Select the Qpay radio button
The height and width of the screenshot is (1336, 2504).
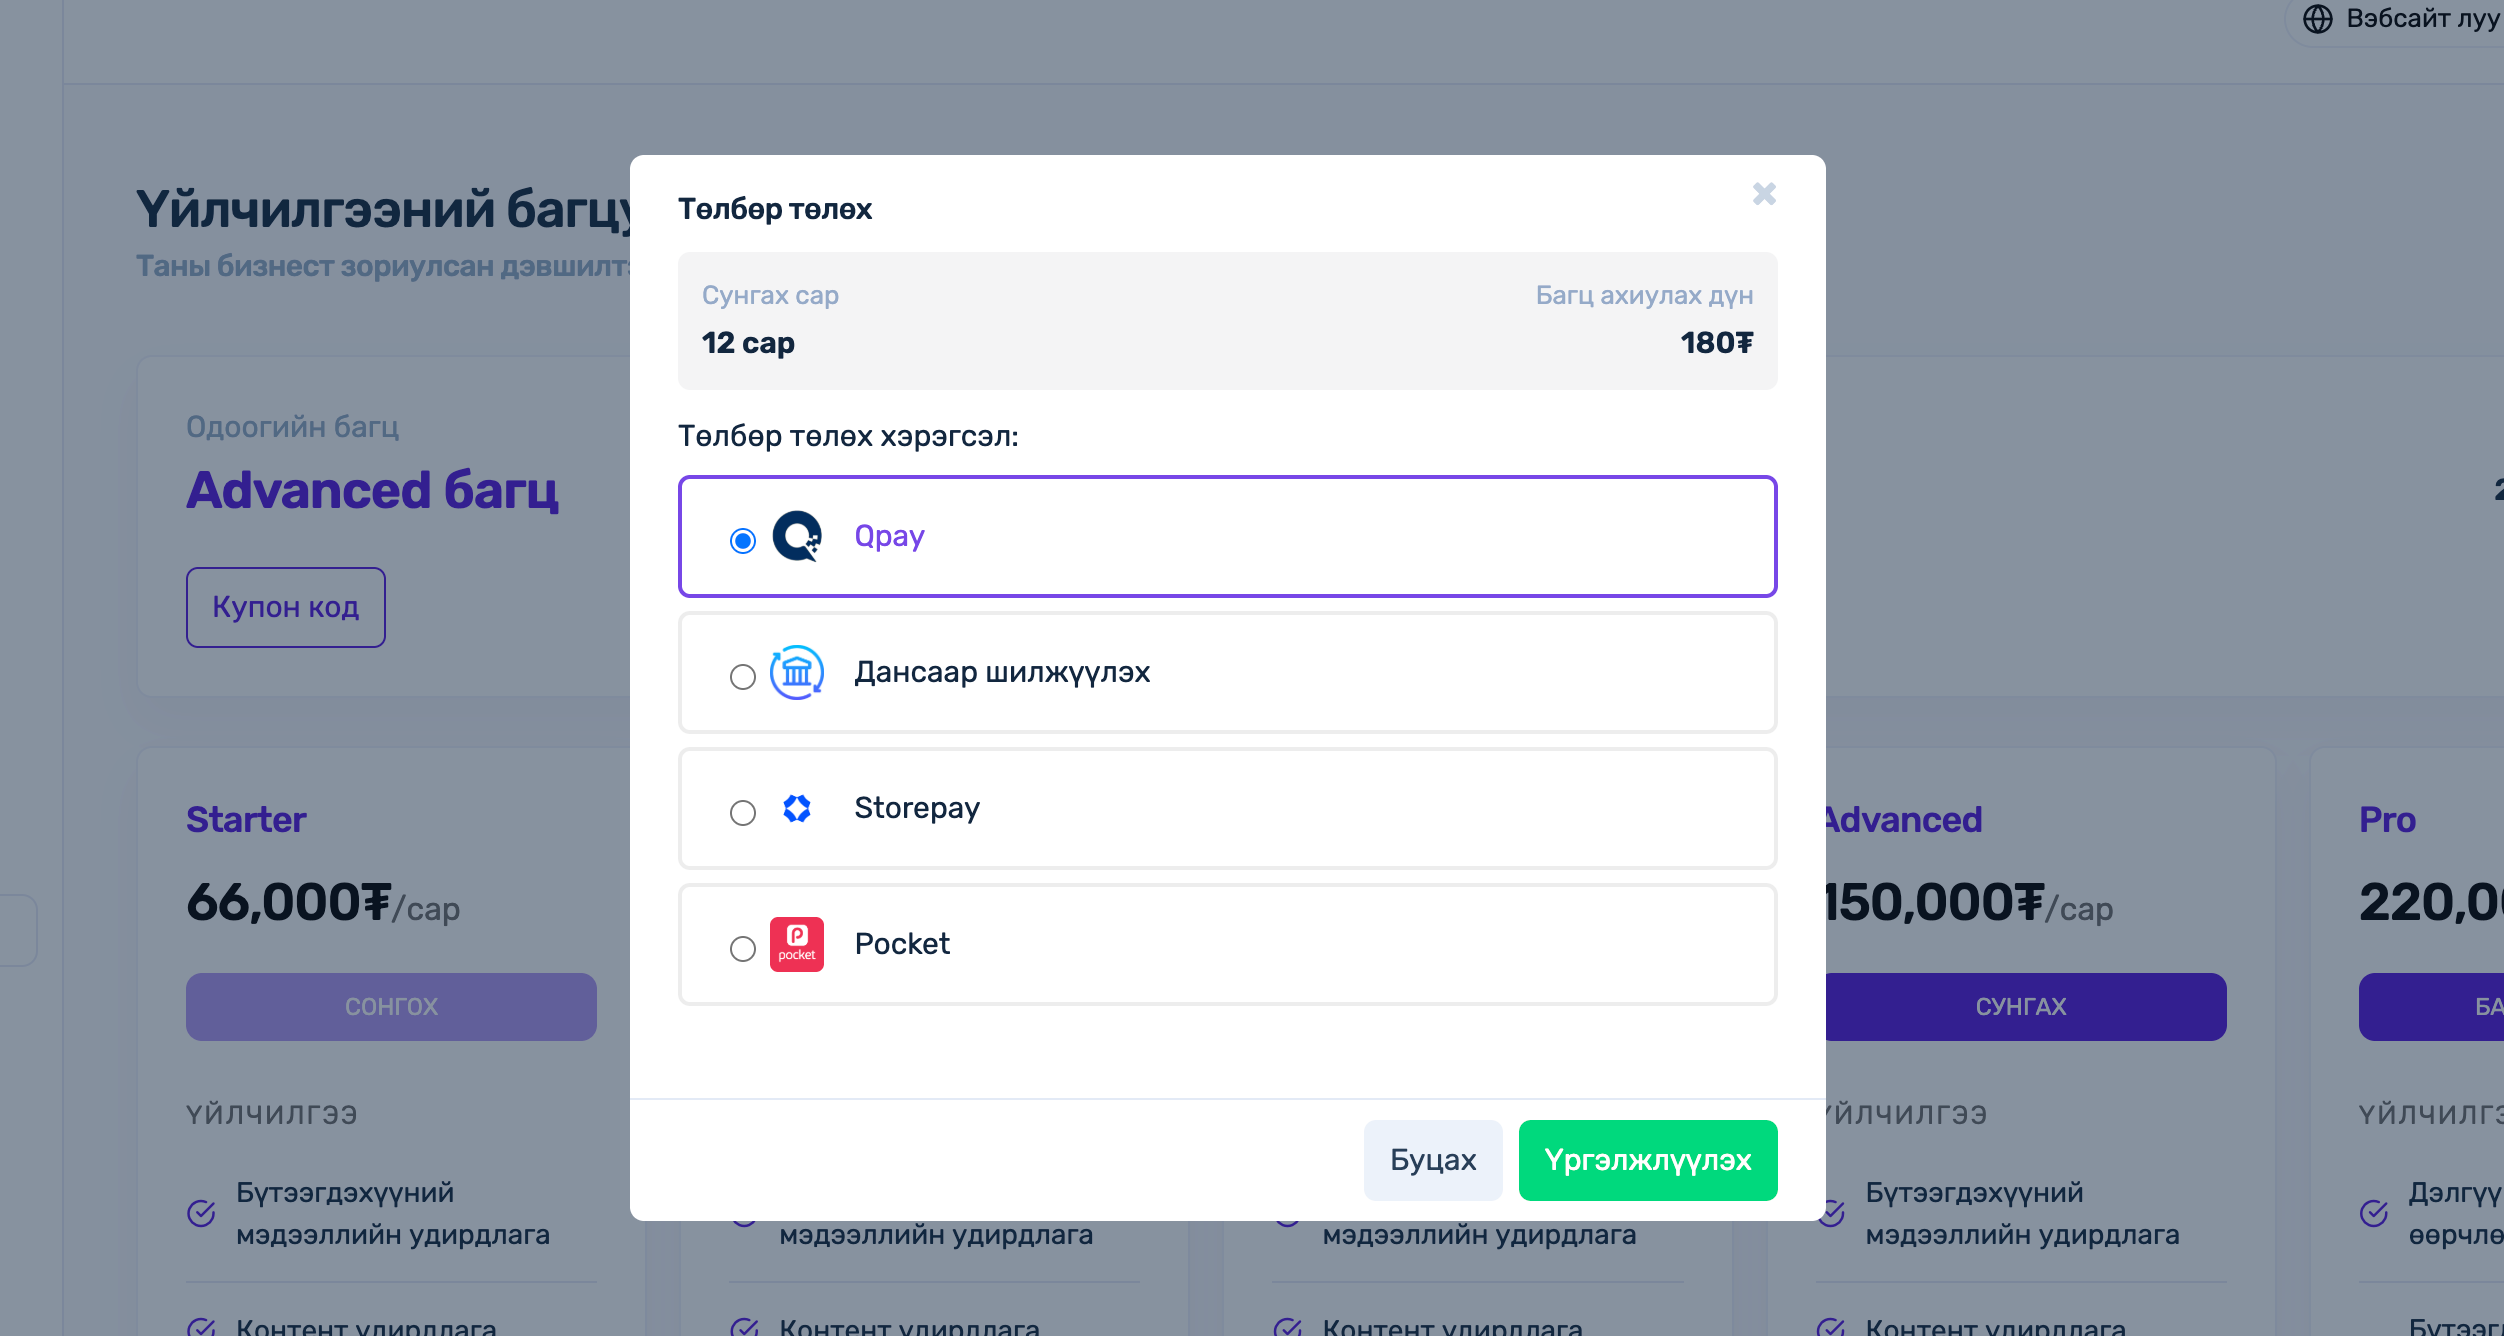[742, 541]
